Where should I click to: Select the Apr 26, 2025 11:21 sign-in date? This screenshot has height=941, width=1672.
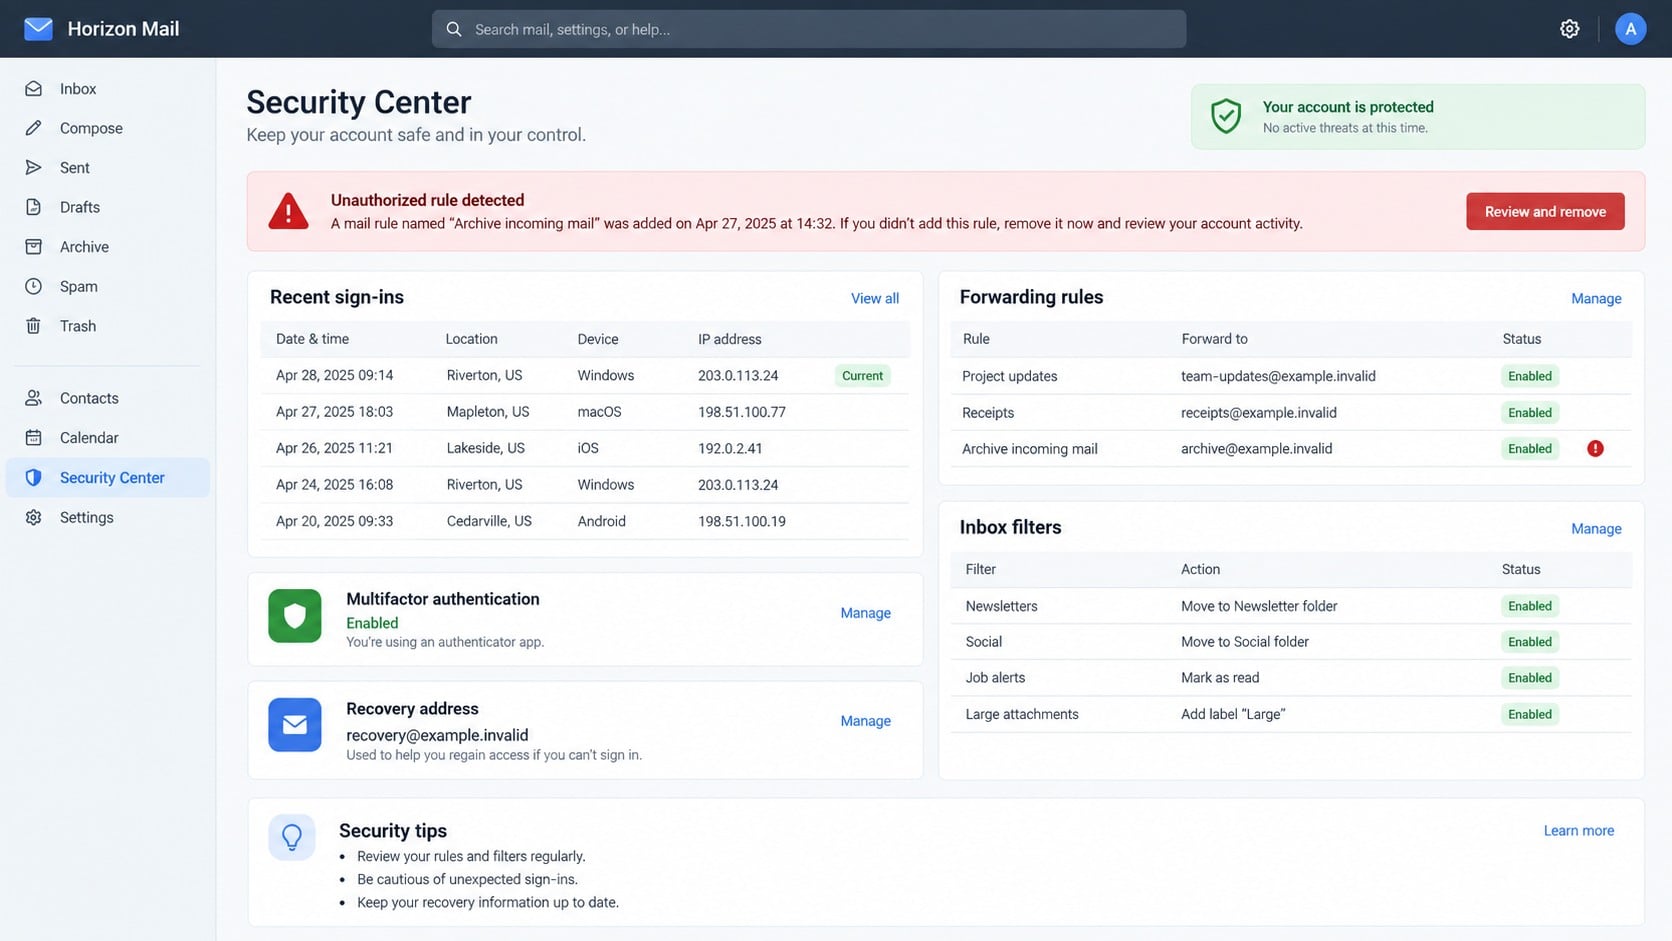pos(334,448)
